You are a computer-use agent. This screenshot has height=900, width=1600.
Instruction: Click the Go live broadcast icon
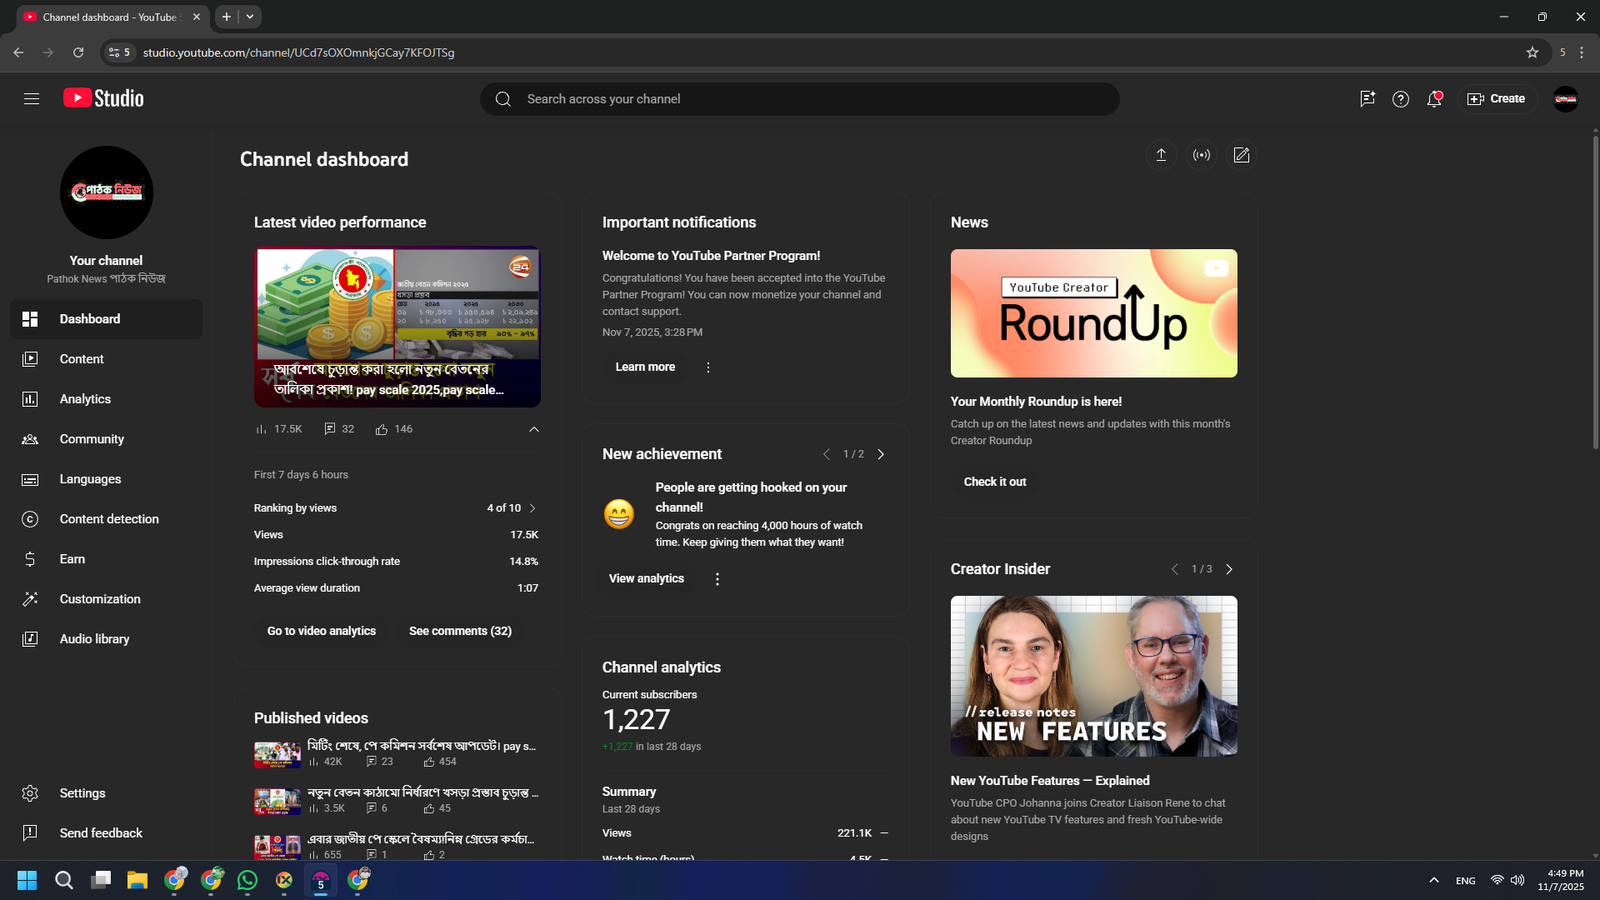tap(1201, 155)
